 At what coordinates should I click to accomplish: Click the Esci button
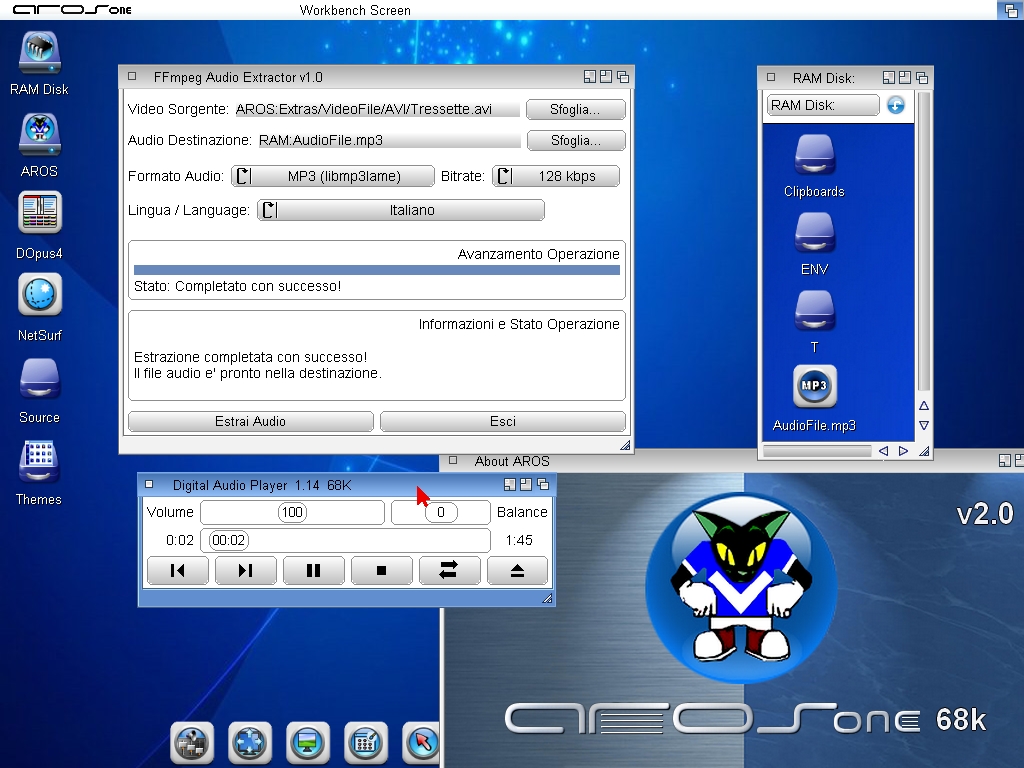pyautogui.click(x=503, y=422)
